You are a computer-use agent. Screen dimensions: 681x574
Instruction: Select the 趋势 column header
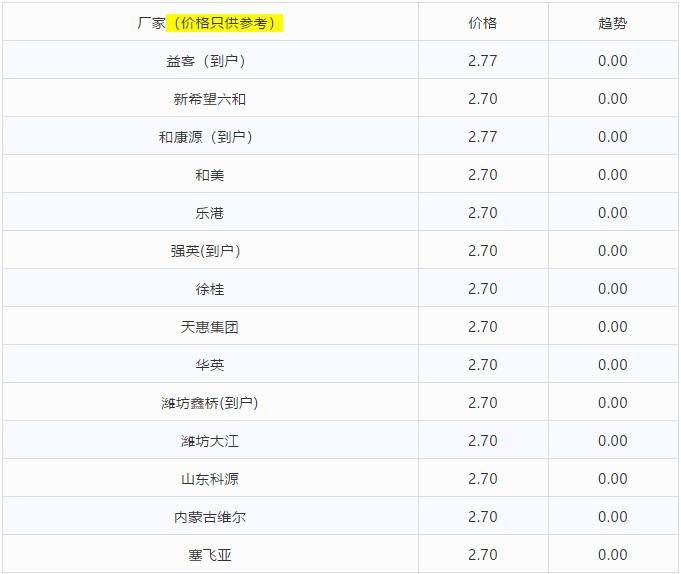point(612,23)
